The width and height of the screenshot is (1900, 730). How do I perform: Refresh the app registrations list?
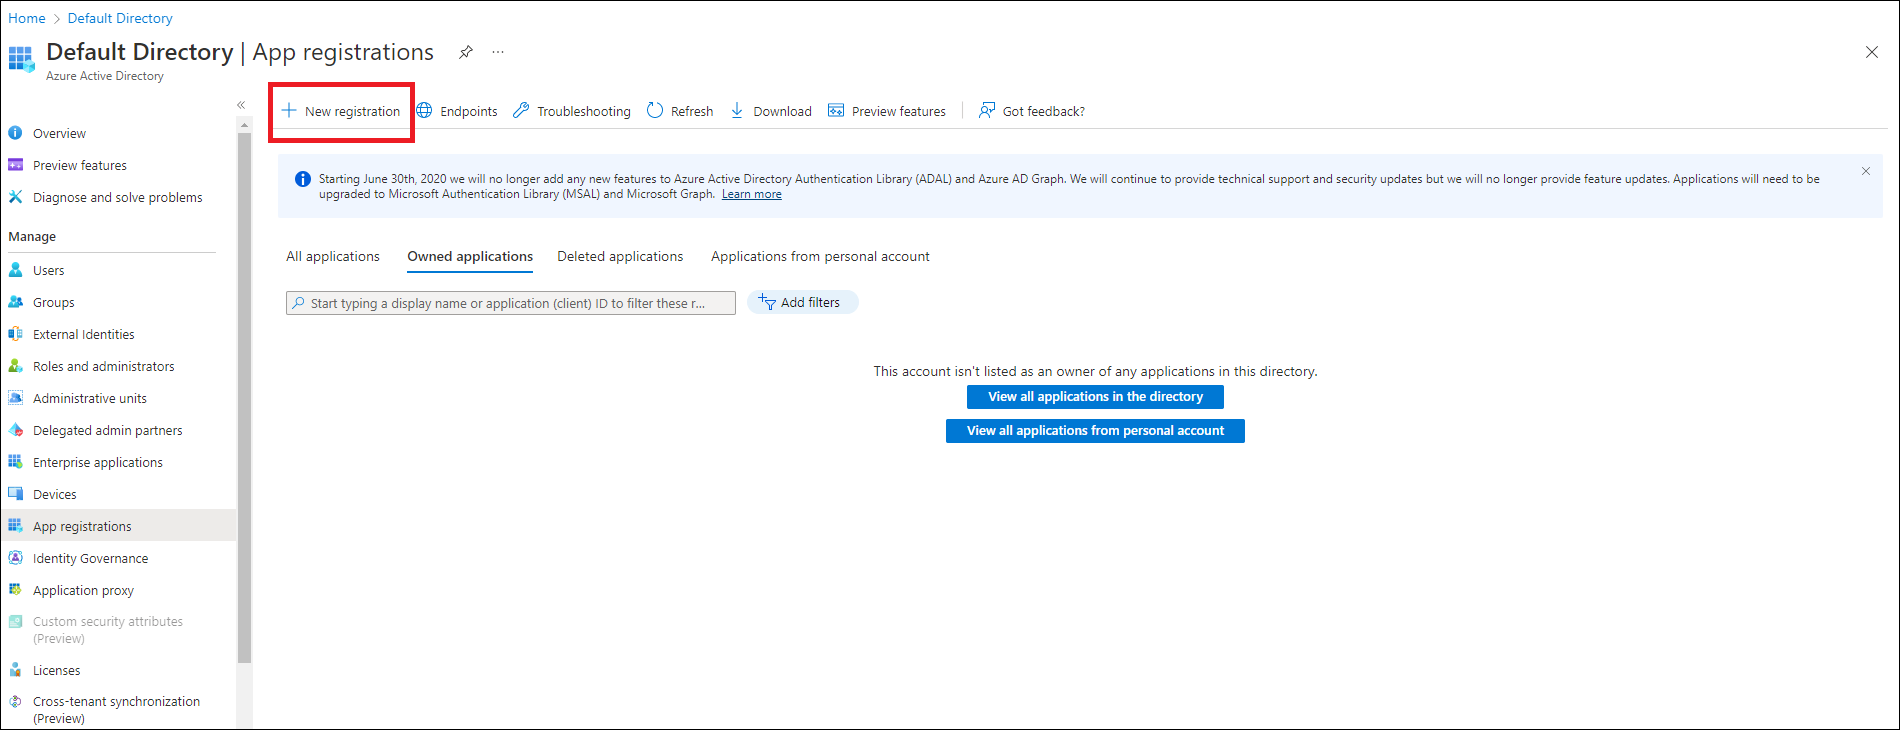pos(680,111)
